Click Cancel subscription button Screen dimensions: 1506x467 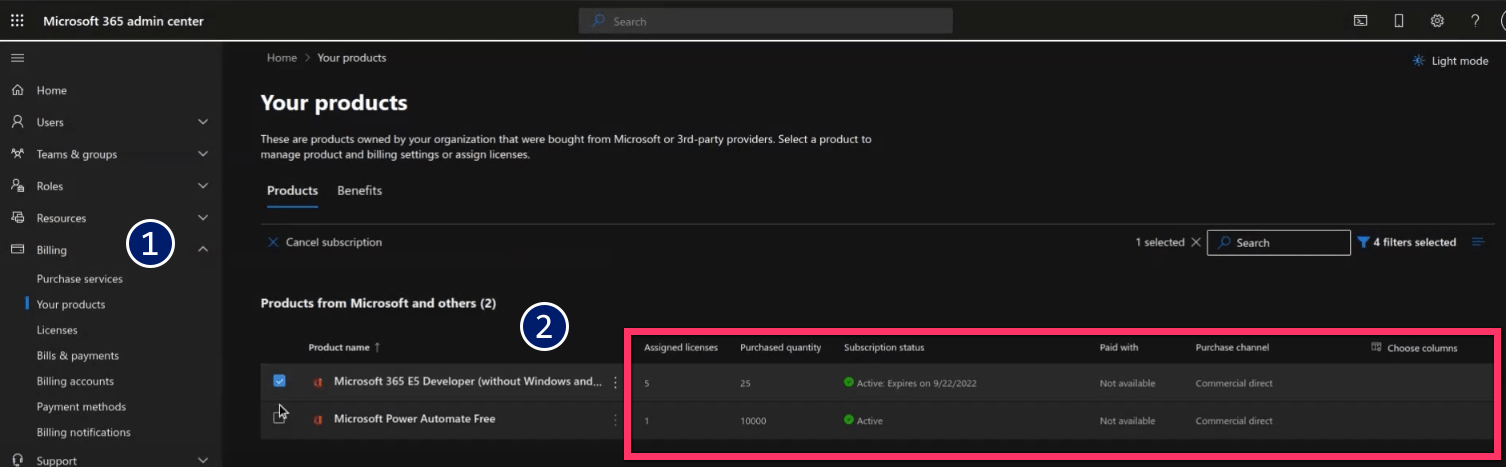tap(324, 242)
